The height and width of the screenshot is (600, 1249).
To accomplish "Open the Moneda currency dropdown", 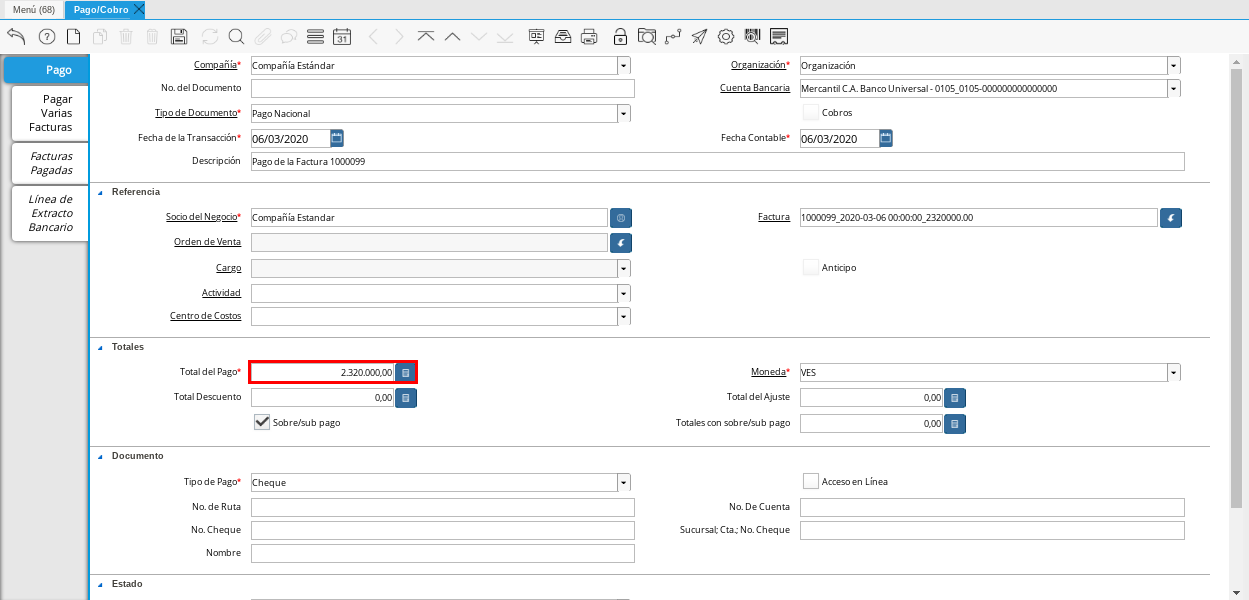I will tap(1173, 372).
